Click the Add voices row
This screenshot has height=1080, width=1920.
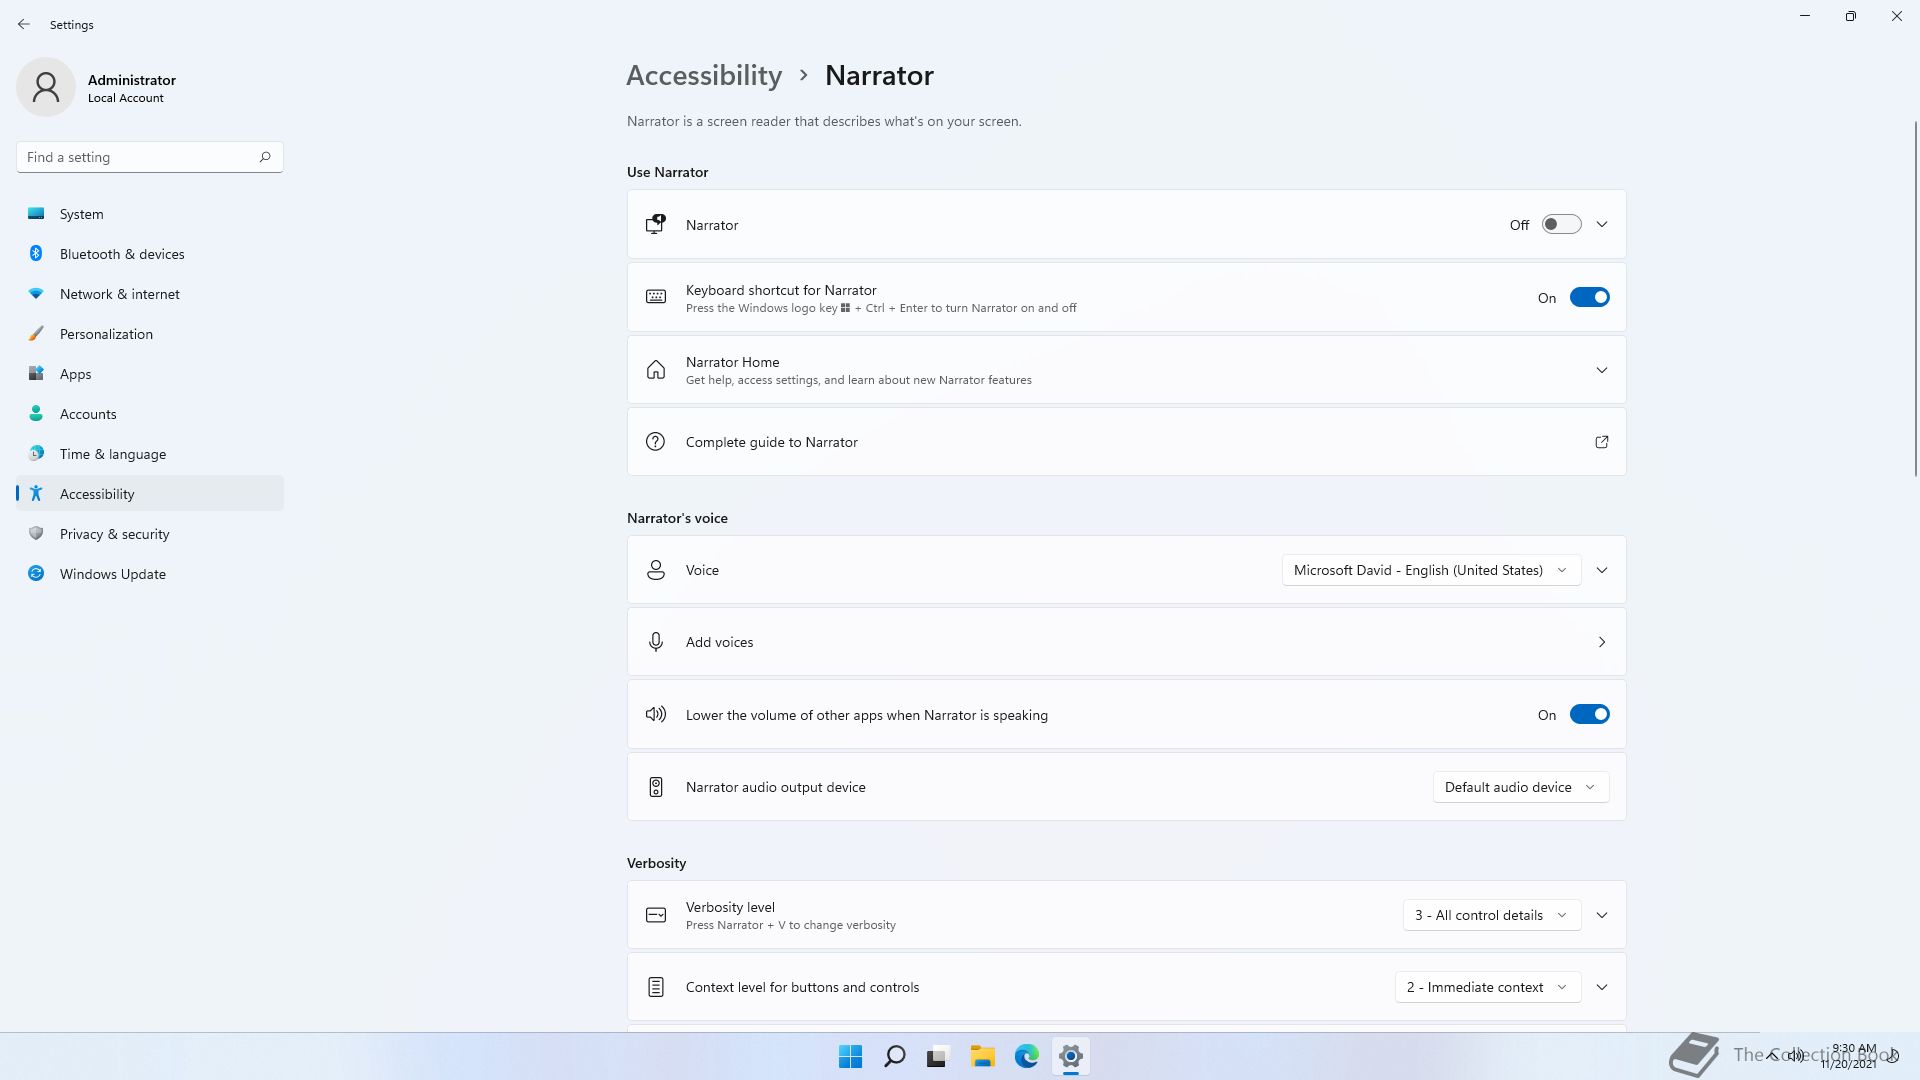(x=1127, y=642)
